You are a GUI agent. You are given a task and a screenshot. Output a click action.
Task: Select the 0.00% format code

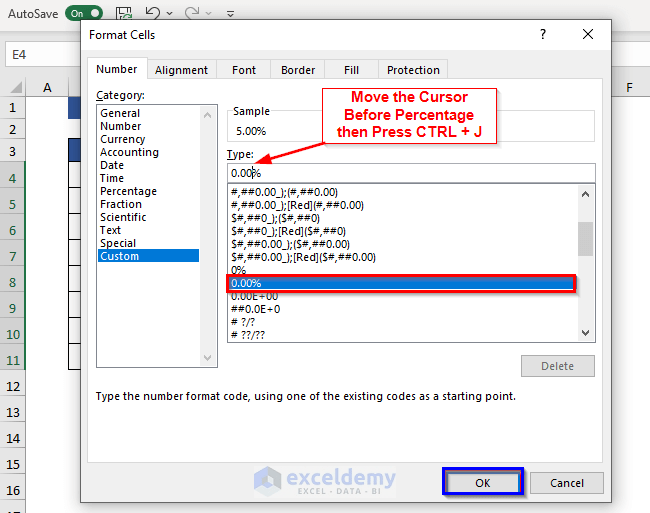pyautogui.click(x=403, y=283)
